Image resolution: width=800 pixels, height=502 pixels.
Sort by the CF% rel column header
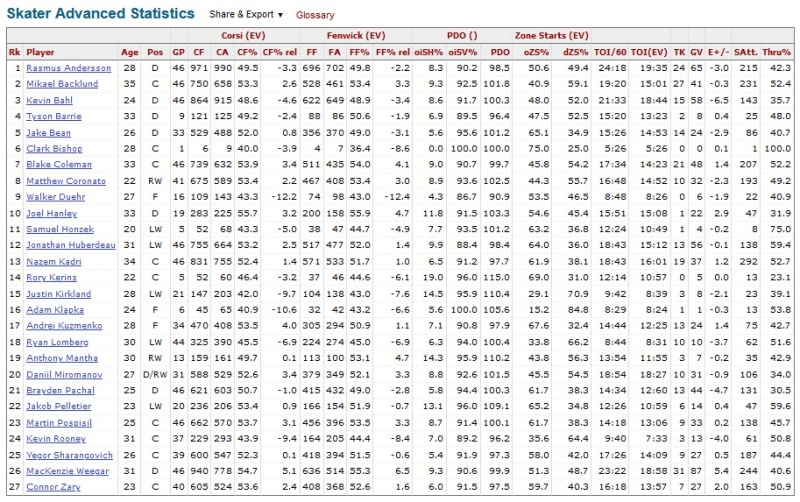click(x=280, y=52)
